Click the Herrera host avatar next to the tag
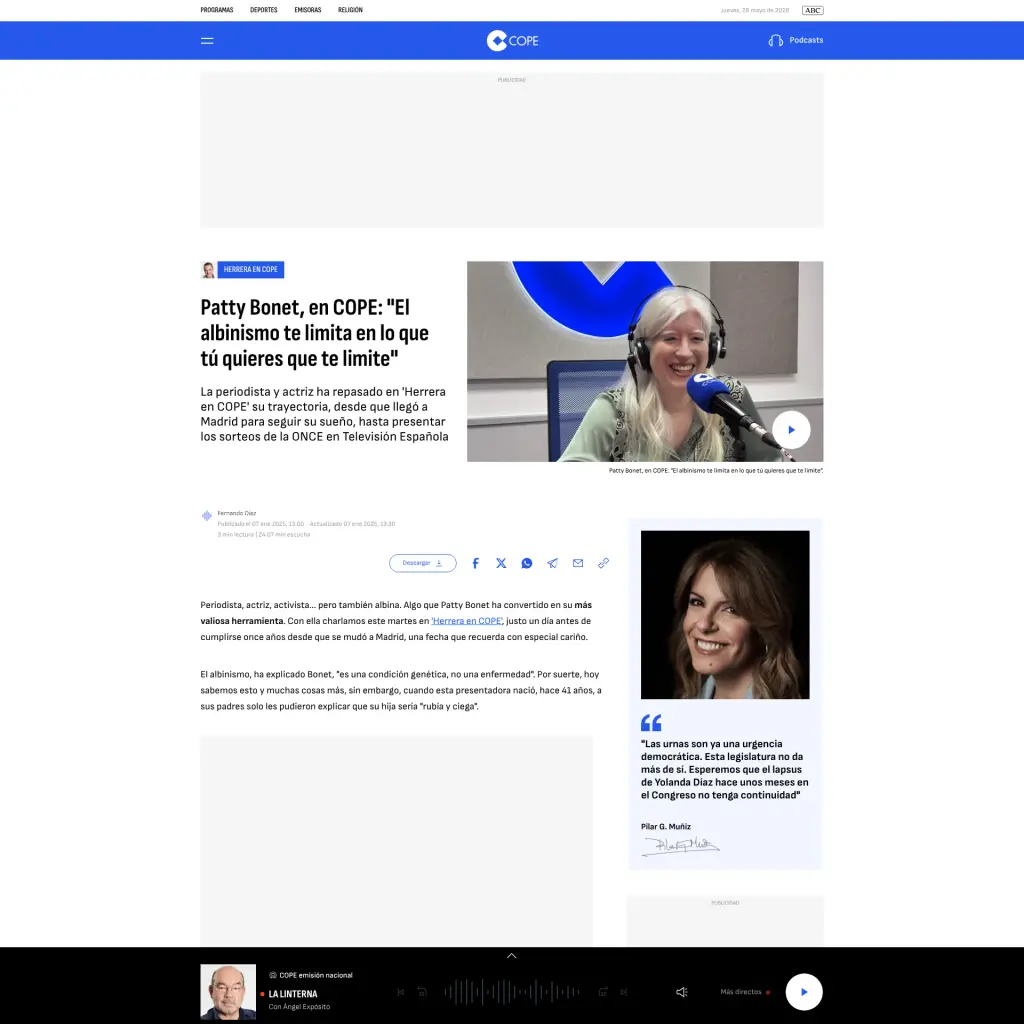 [208, 270]
